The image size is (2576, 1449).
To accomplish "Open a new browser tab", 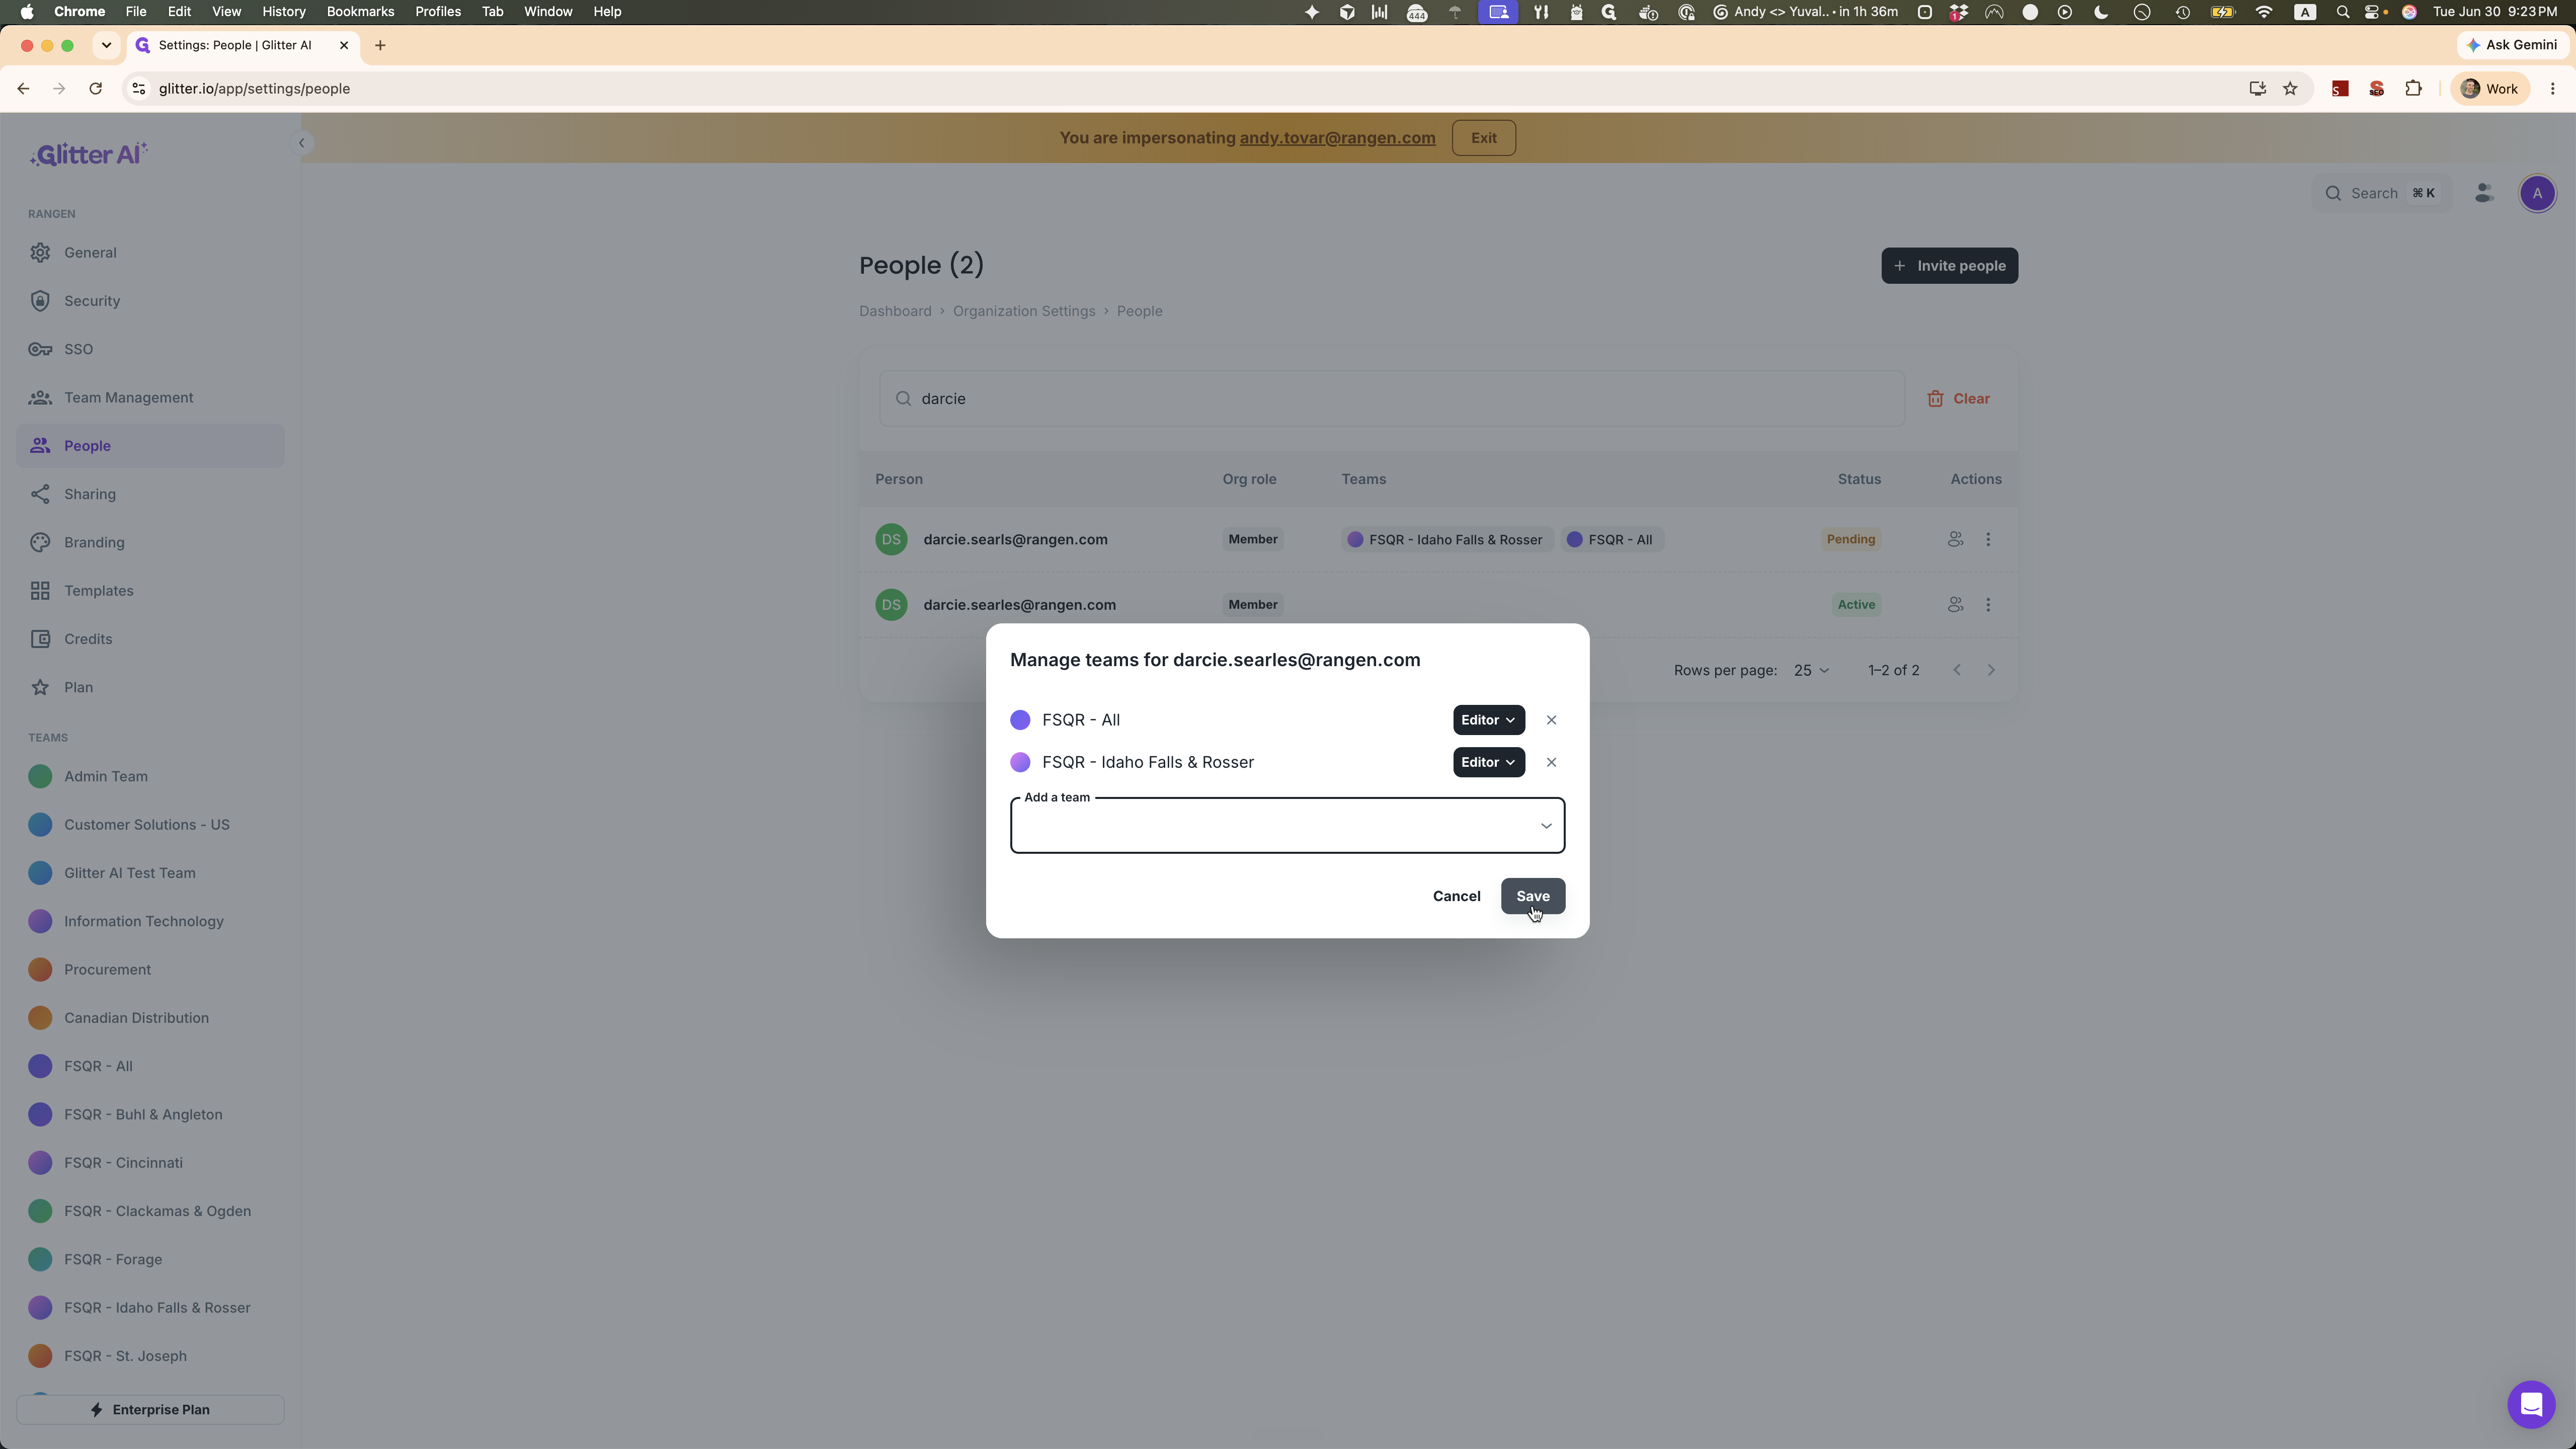I will coord(380,45).
